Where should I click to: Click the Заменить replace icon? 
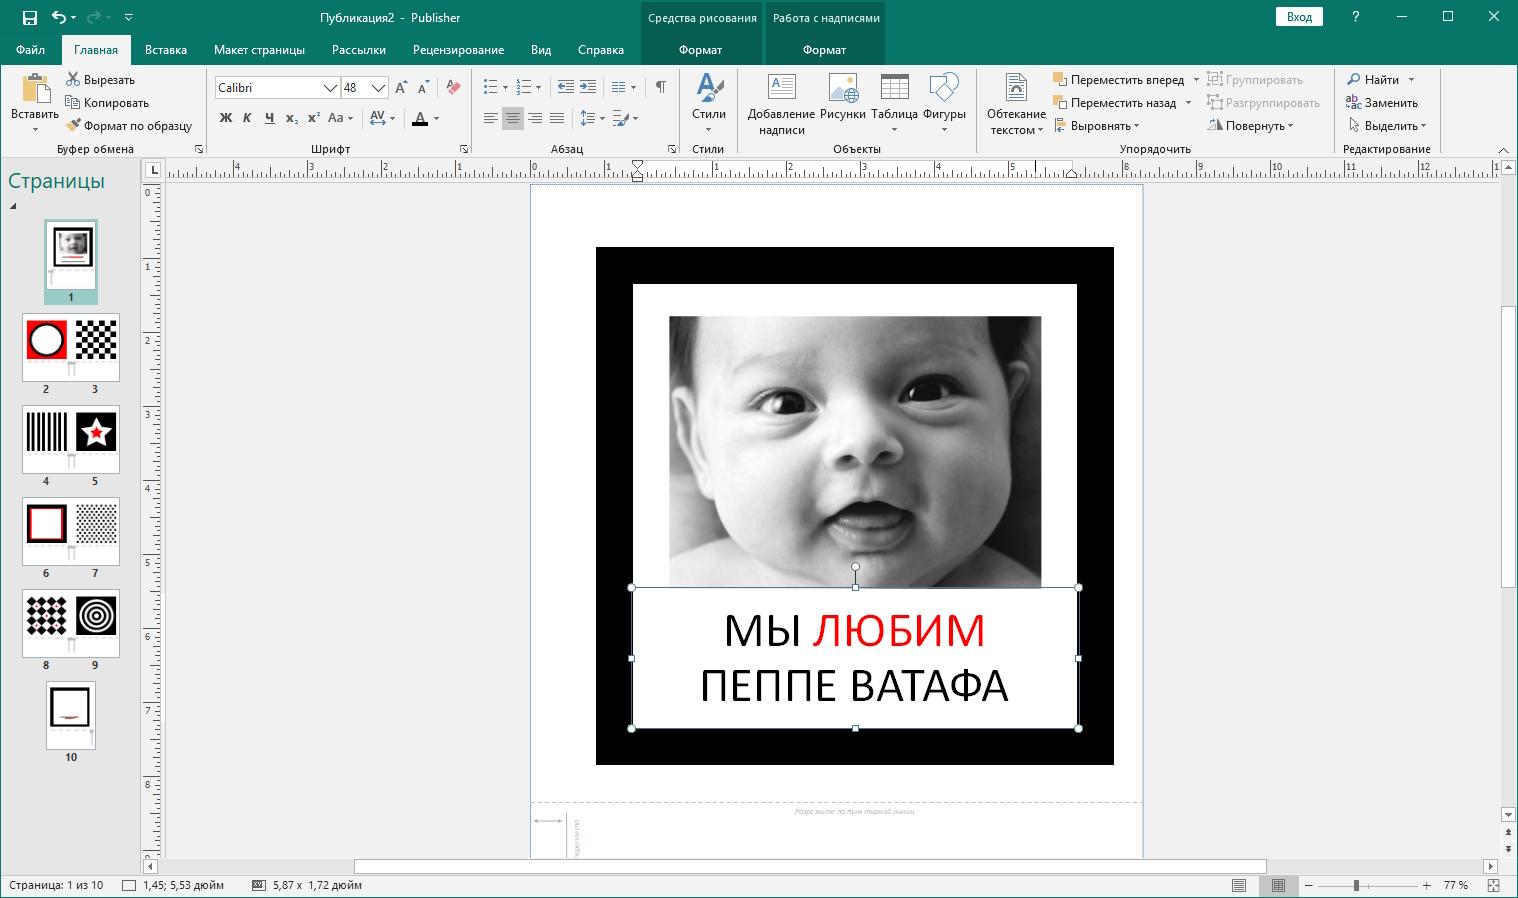(x=1353, y=103)
